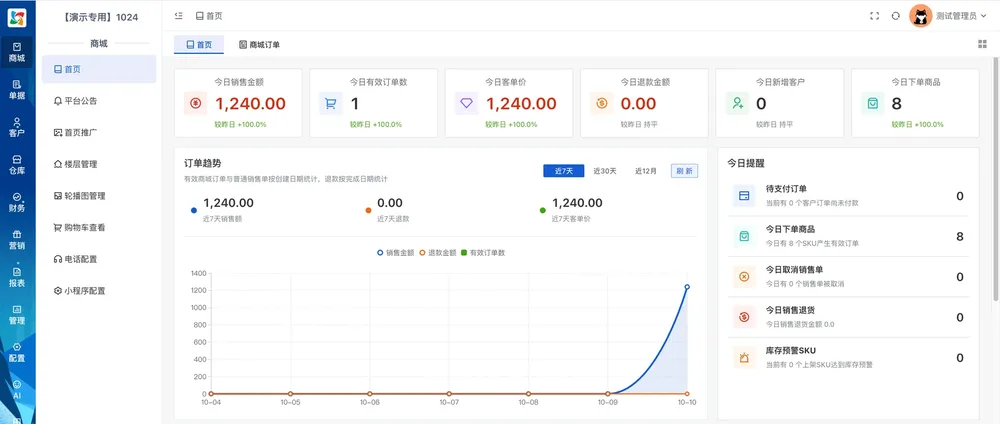Open 电话配置 in the sidebar menu
Image resolution: width=1000 pixels, height=424 pixels.
pyautogui.click(x=99, y=259)
